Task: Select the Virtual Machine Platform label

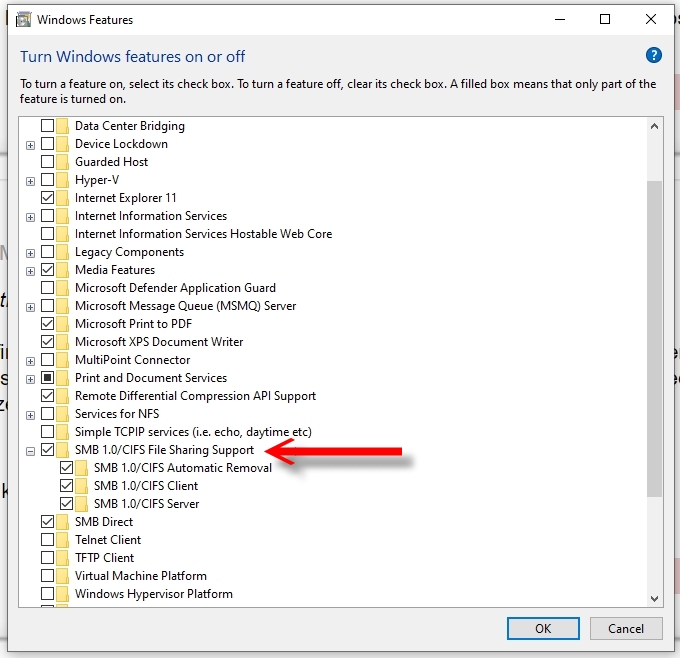Action: point(141,576)
